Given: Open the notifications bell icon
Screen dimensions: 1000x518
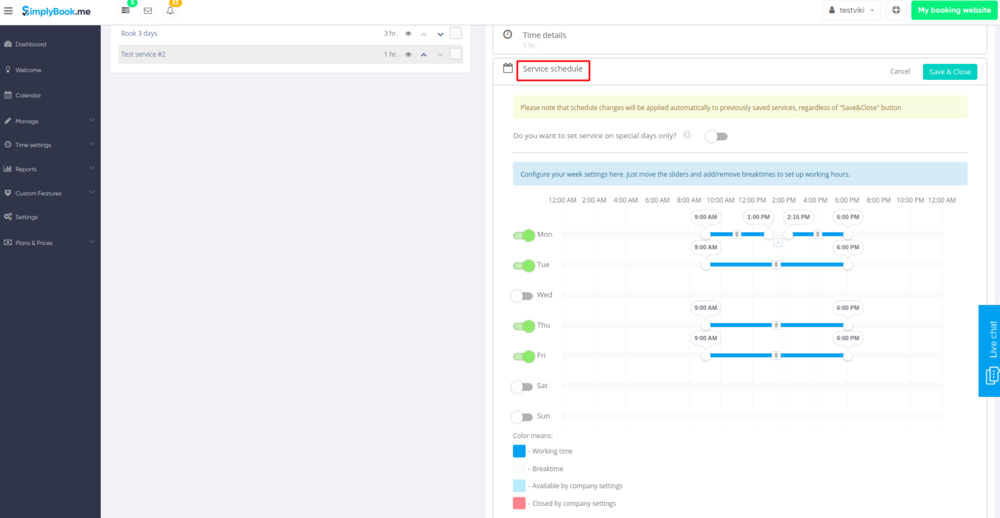Looking at the screenshot, I should [170, 10].
